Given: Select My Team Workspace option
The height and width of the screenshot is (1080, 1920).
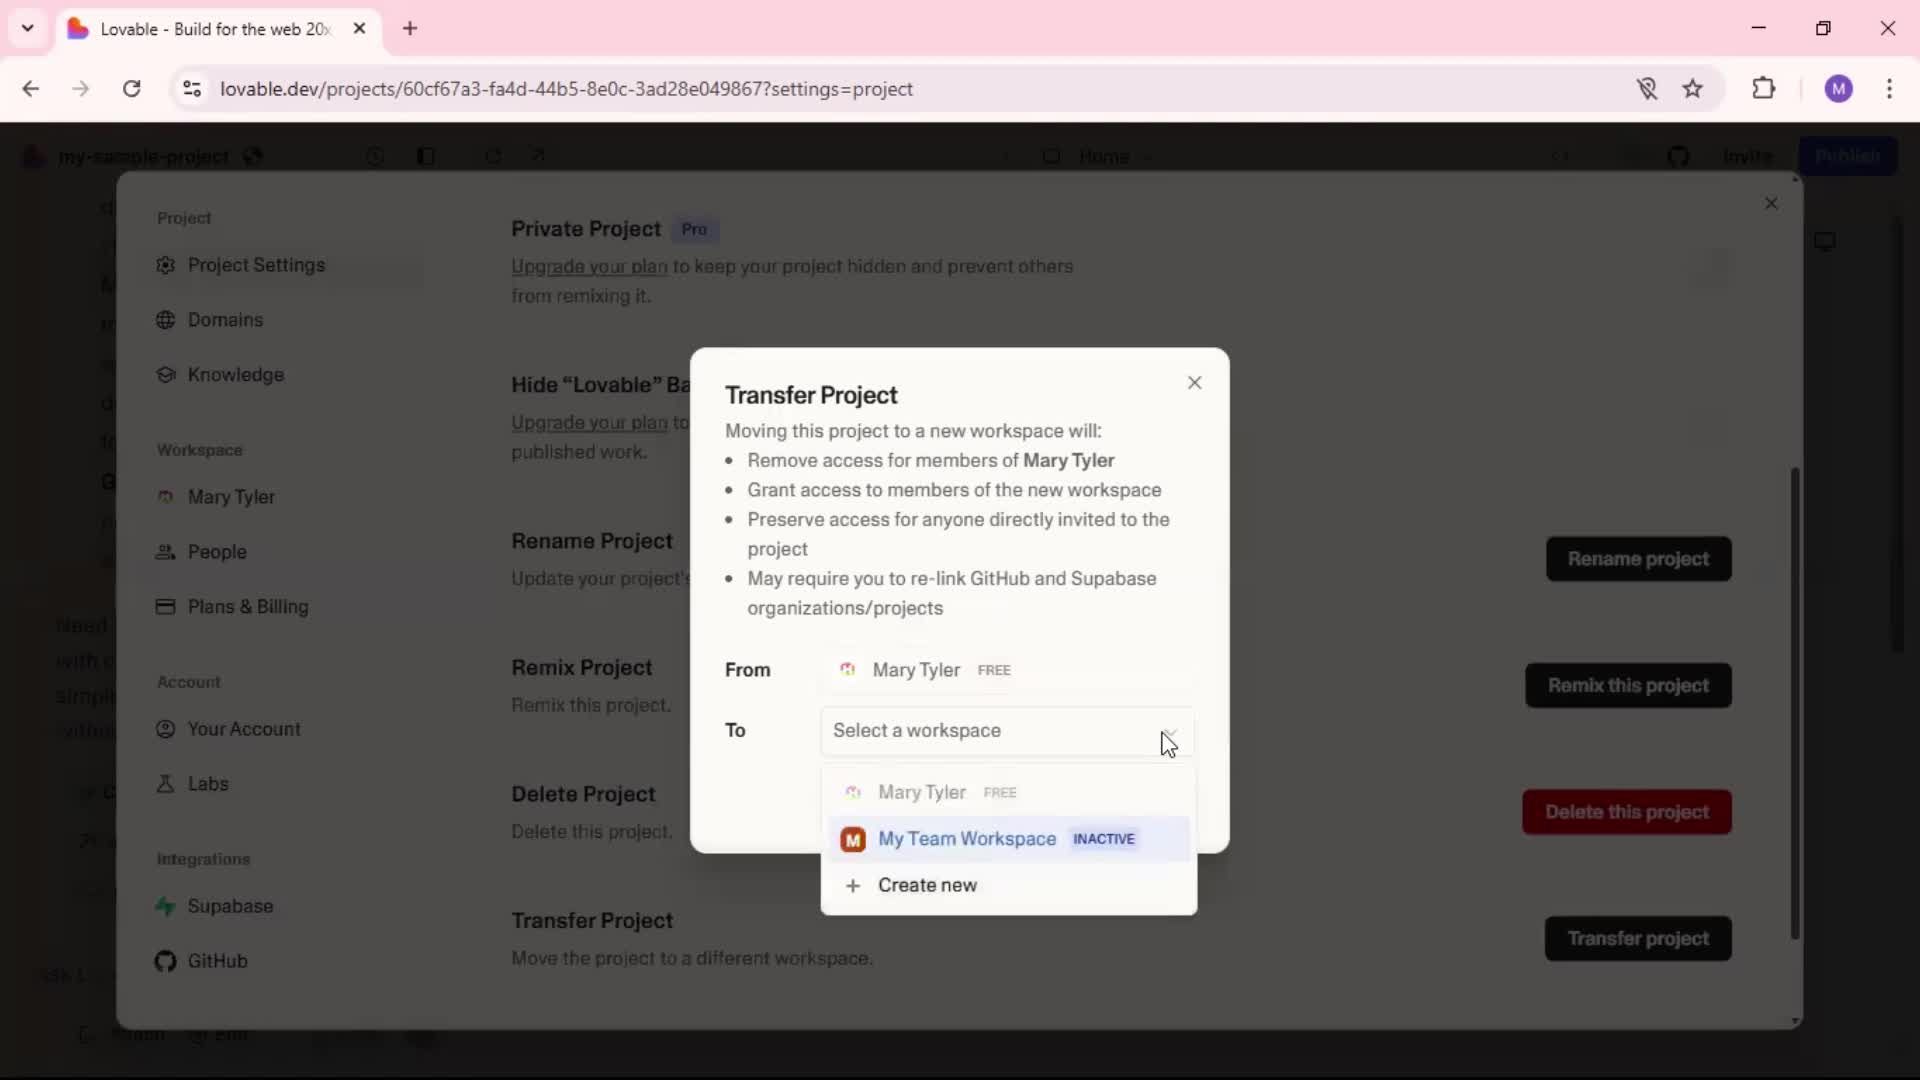Looking at the screenshot, I should (x=1008, y=839).
